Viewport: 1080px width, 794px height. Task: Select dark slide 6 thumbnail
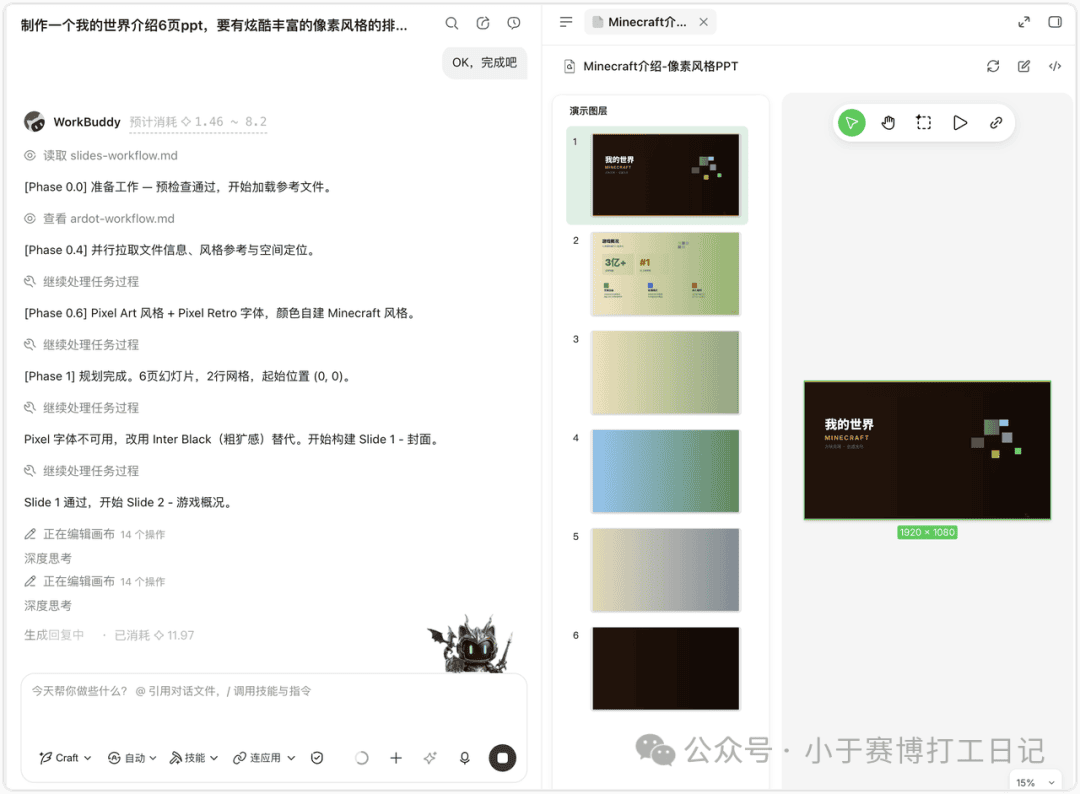[665, 668]
